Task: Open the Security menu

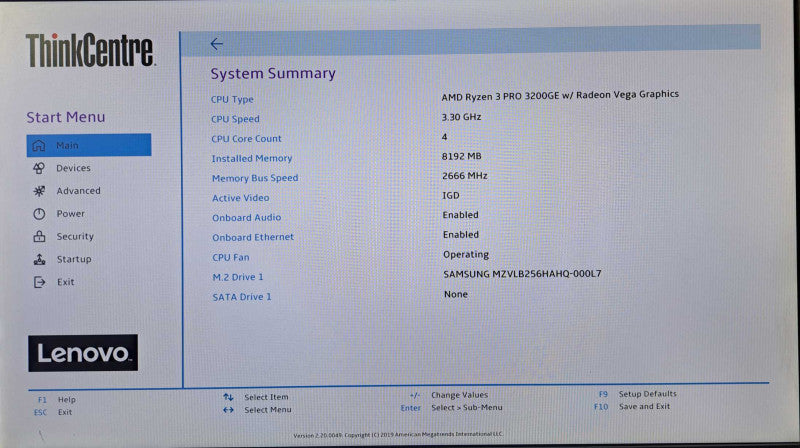Action: pos(75,236)
